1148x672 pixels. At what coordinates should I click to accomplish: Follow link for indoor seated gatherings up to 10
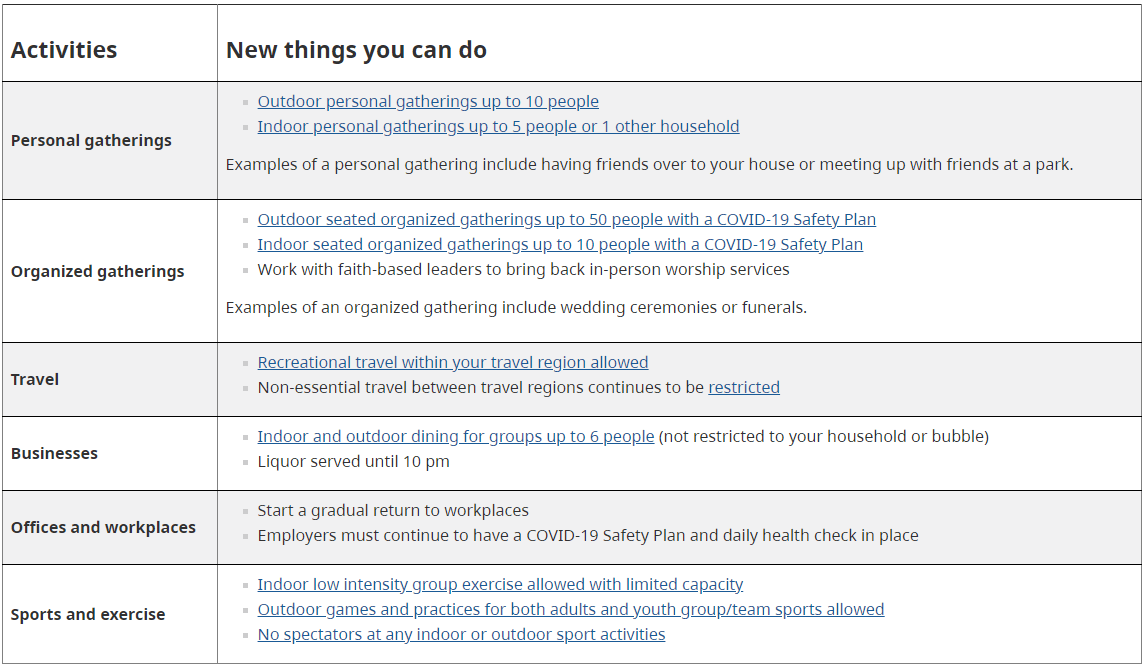tap(560, 244)
